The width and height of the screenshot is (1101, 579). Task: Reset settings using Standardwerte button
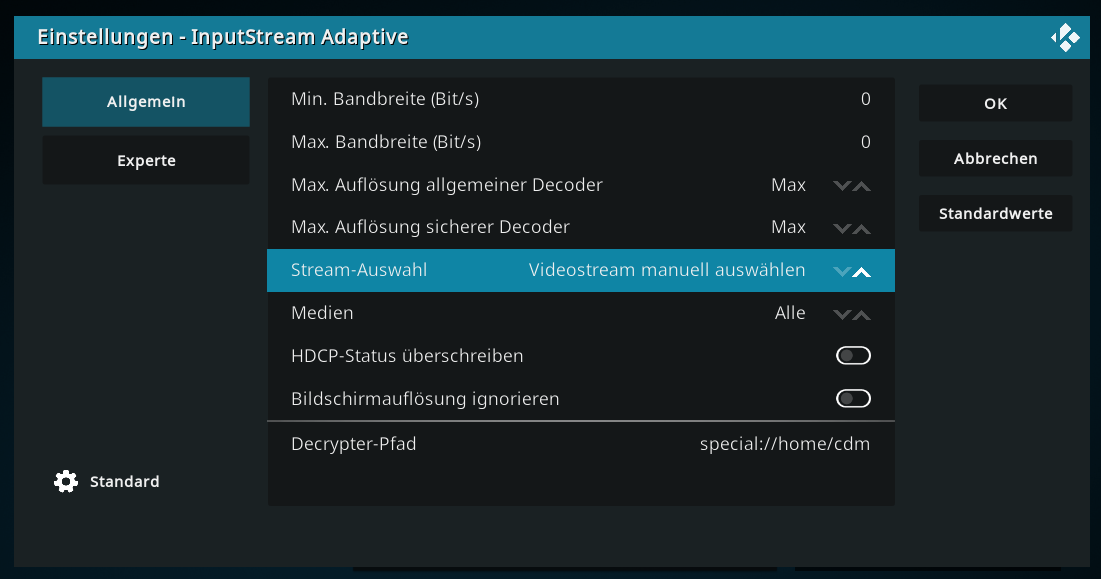996,213
